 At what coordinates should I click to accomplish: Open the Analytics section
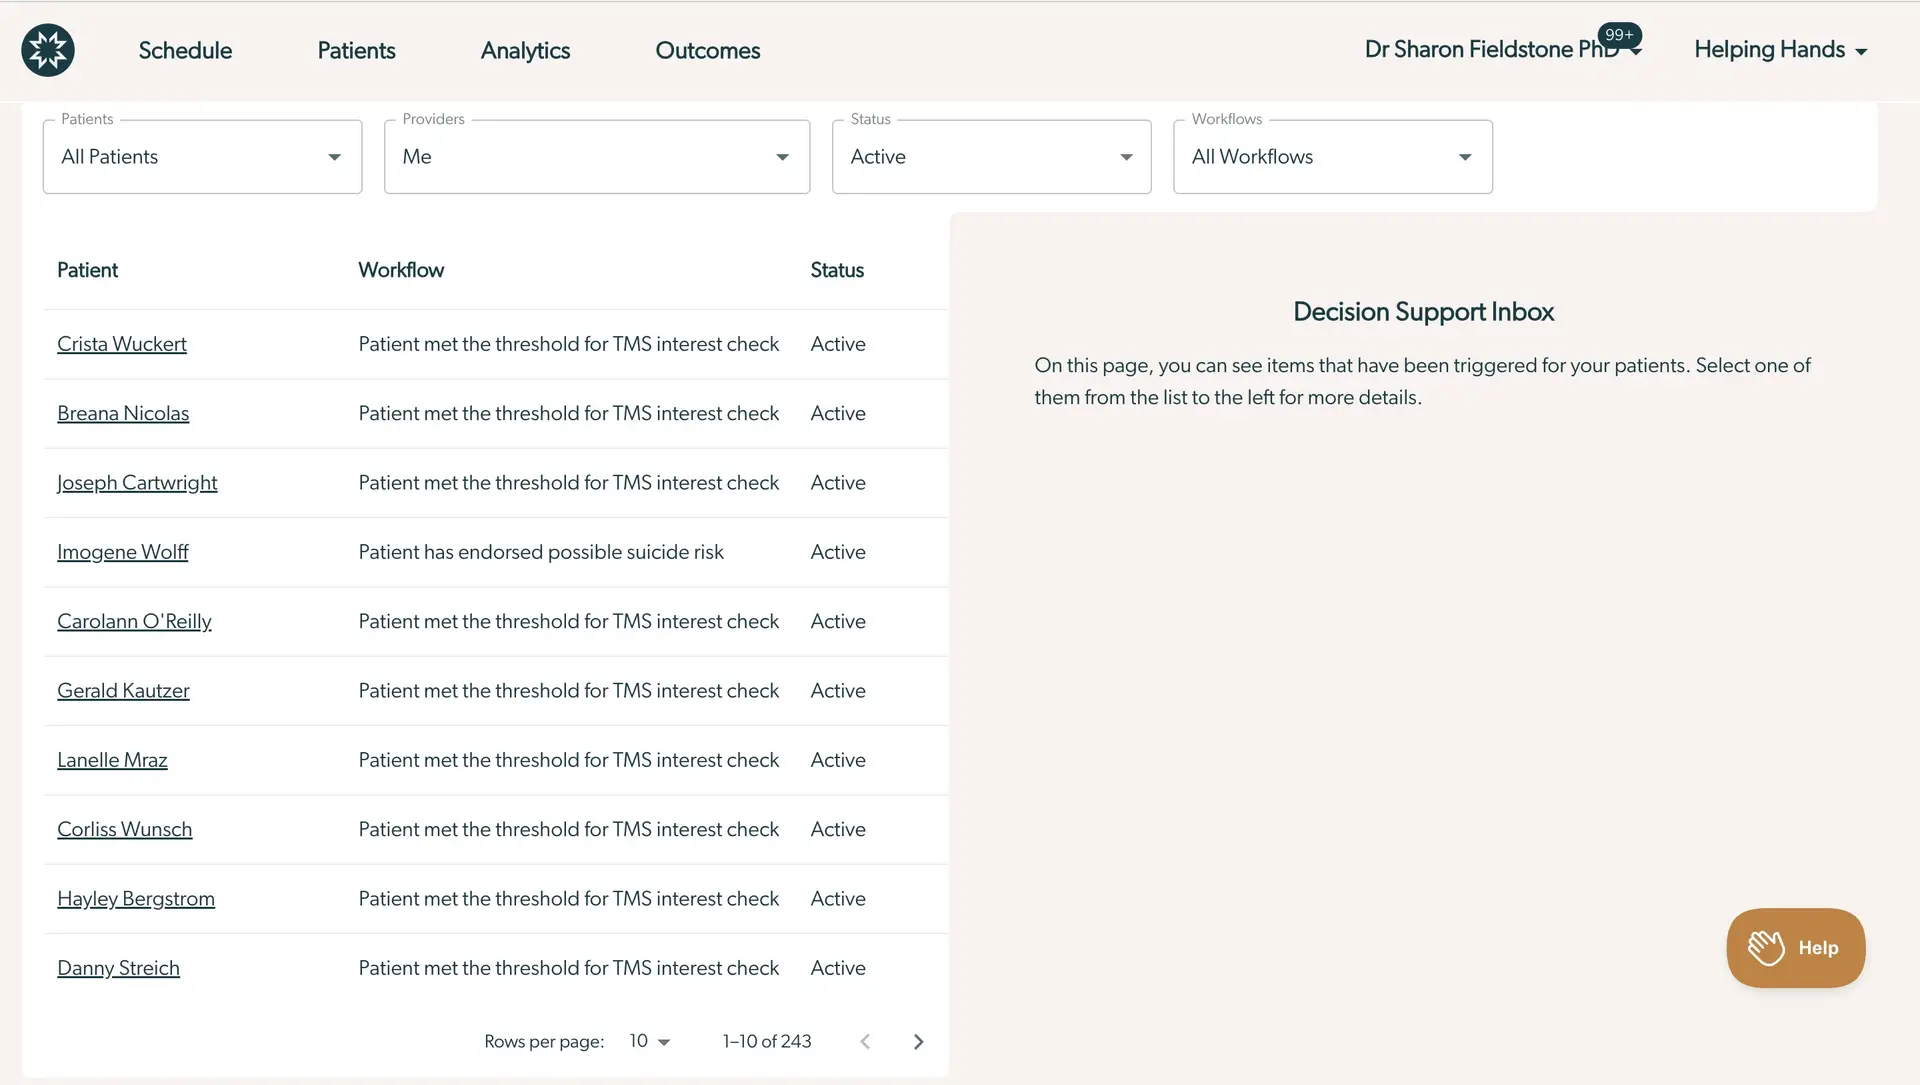click(525, 50)
